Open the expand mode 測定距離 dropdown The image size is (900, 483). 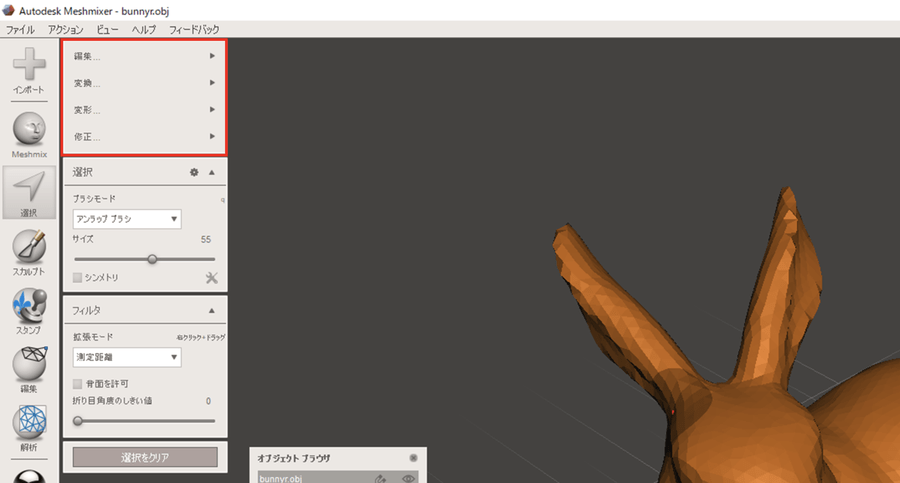127,357
